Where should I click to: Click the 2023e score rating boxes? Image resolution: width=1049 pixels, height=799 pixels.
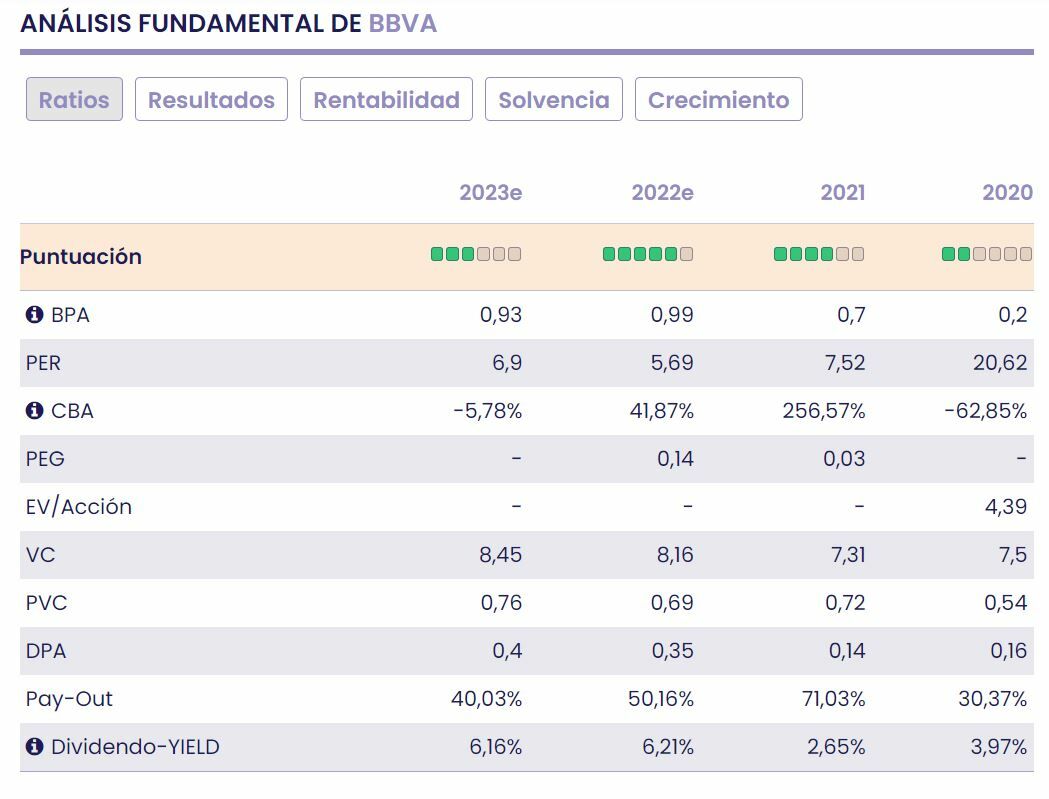coord(476,255)
